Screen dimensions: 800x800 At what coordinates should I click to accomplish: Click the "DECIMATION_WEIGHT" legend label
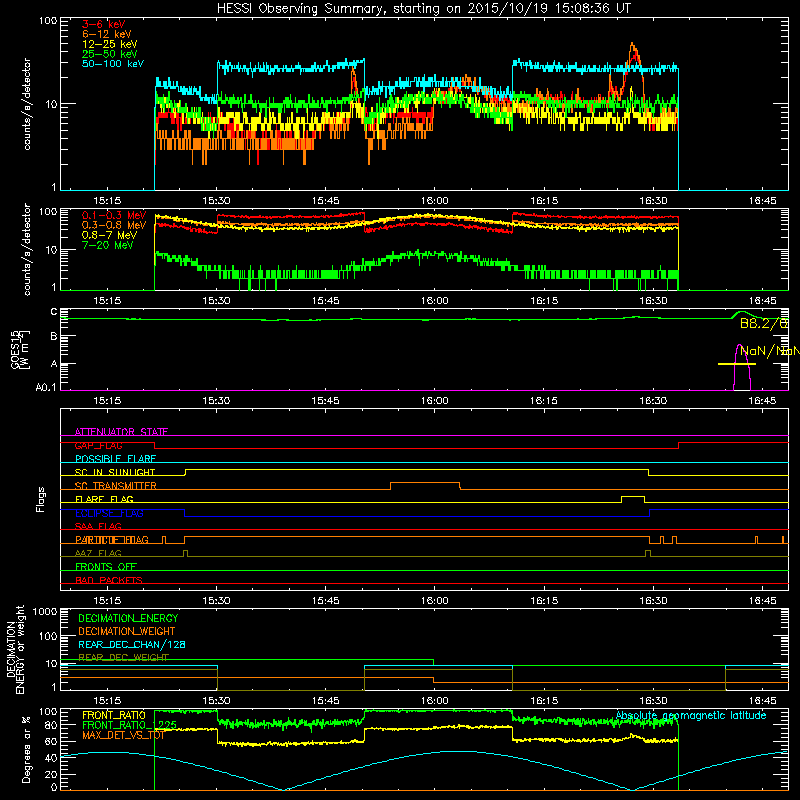pyautogui.click(x=127, y=631)
